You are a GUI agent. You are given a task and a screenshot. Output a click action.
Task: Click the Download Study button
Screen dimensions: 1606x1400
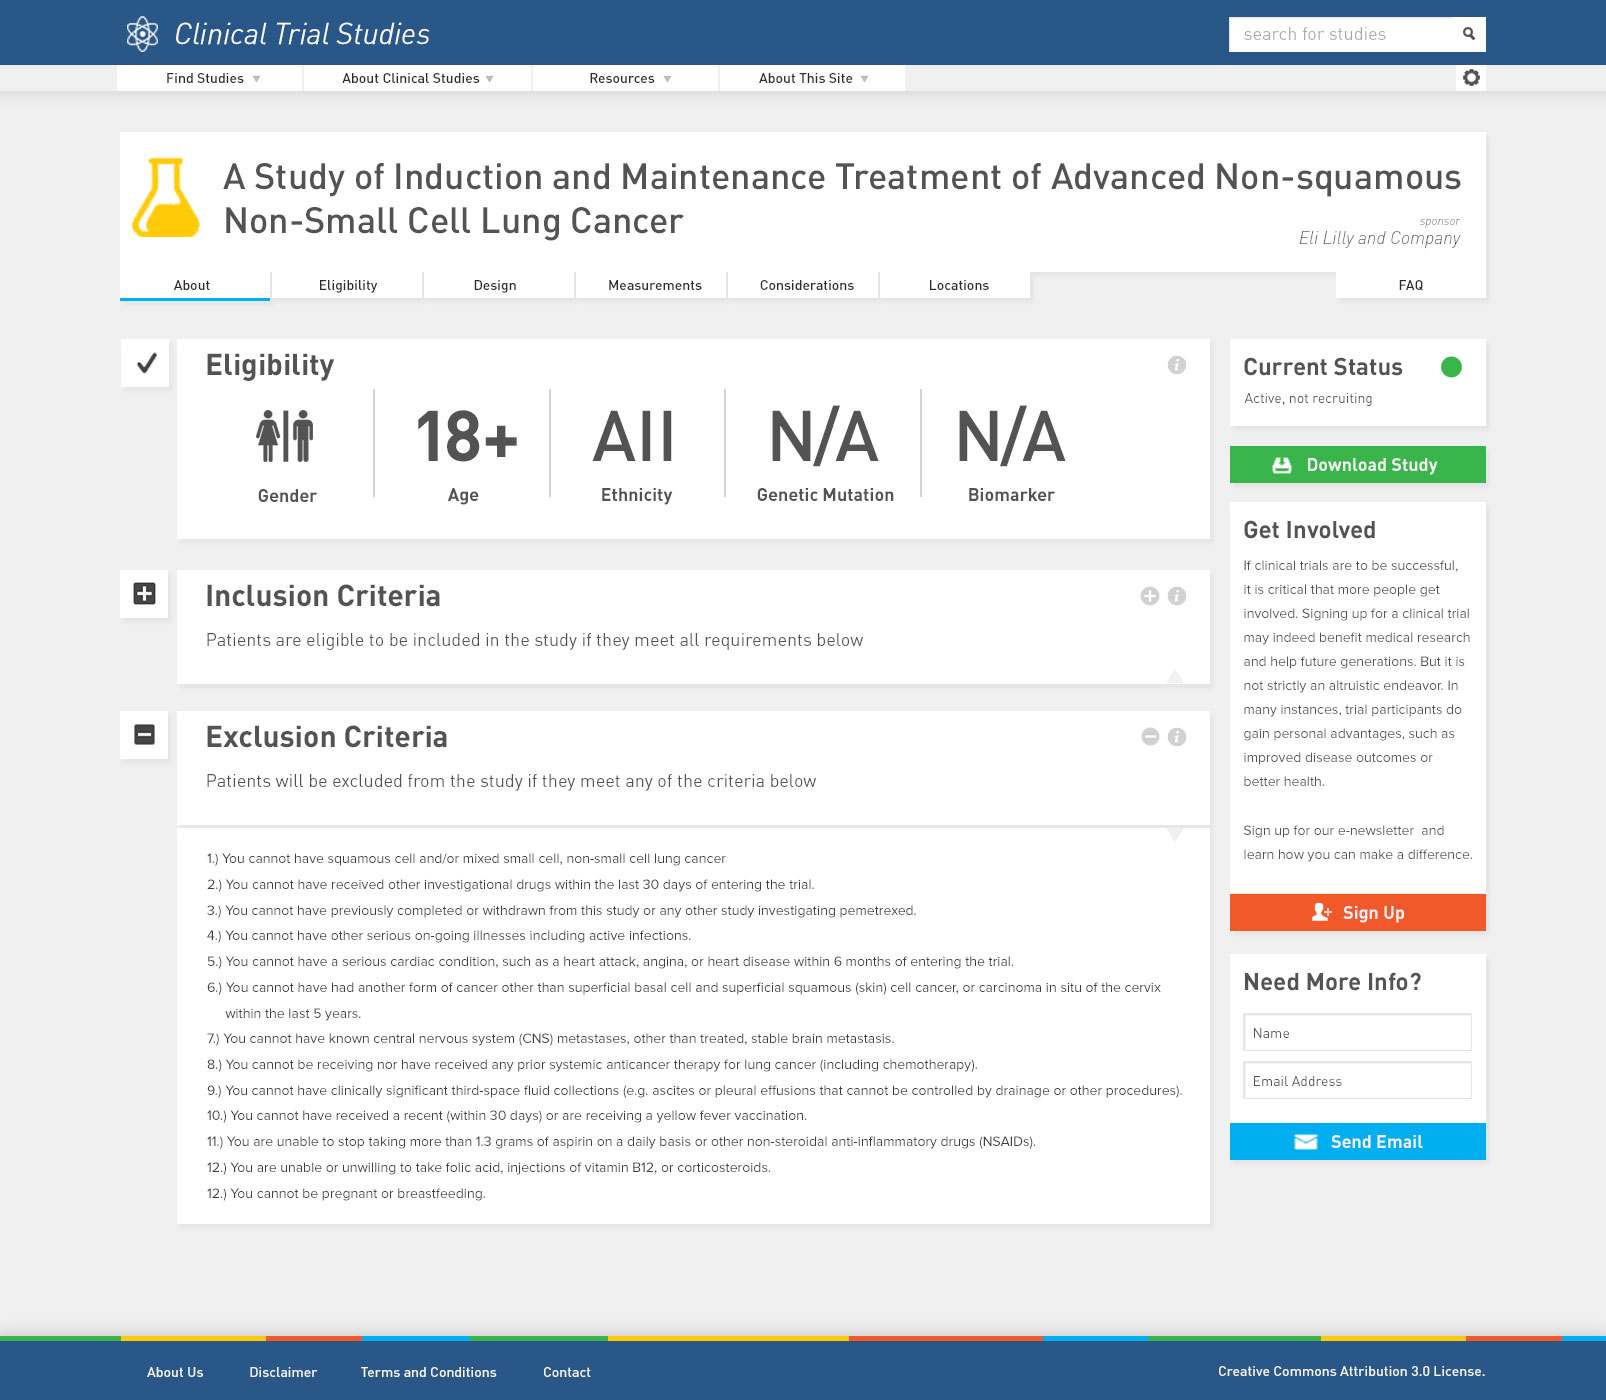click(x=1357, y=464)
